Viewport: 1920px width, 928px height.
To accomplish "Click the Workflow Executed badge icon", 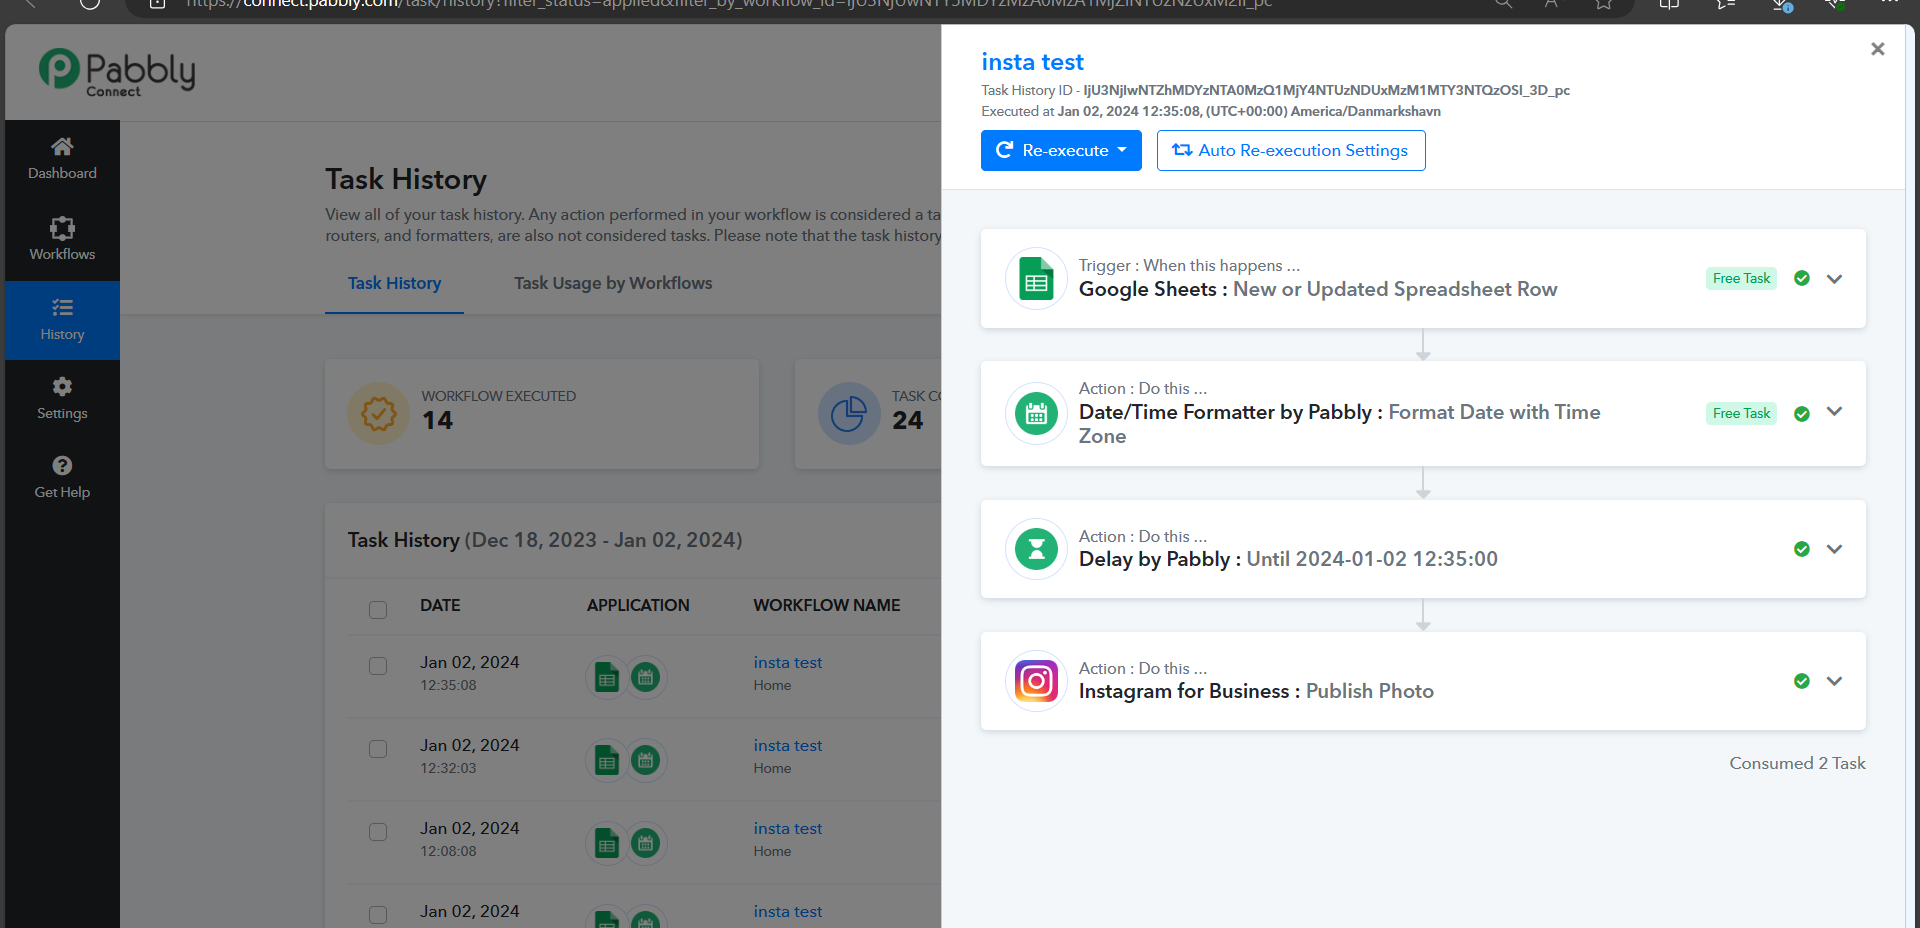I will [x=378, y=413].
